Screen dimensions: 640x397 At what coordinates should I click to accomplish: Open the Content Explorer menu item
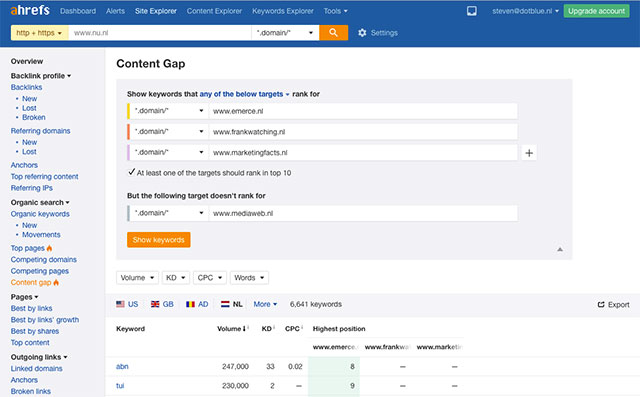pos(214,11)
